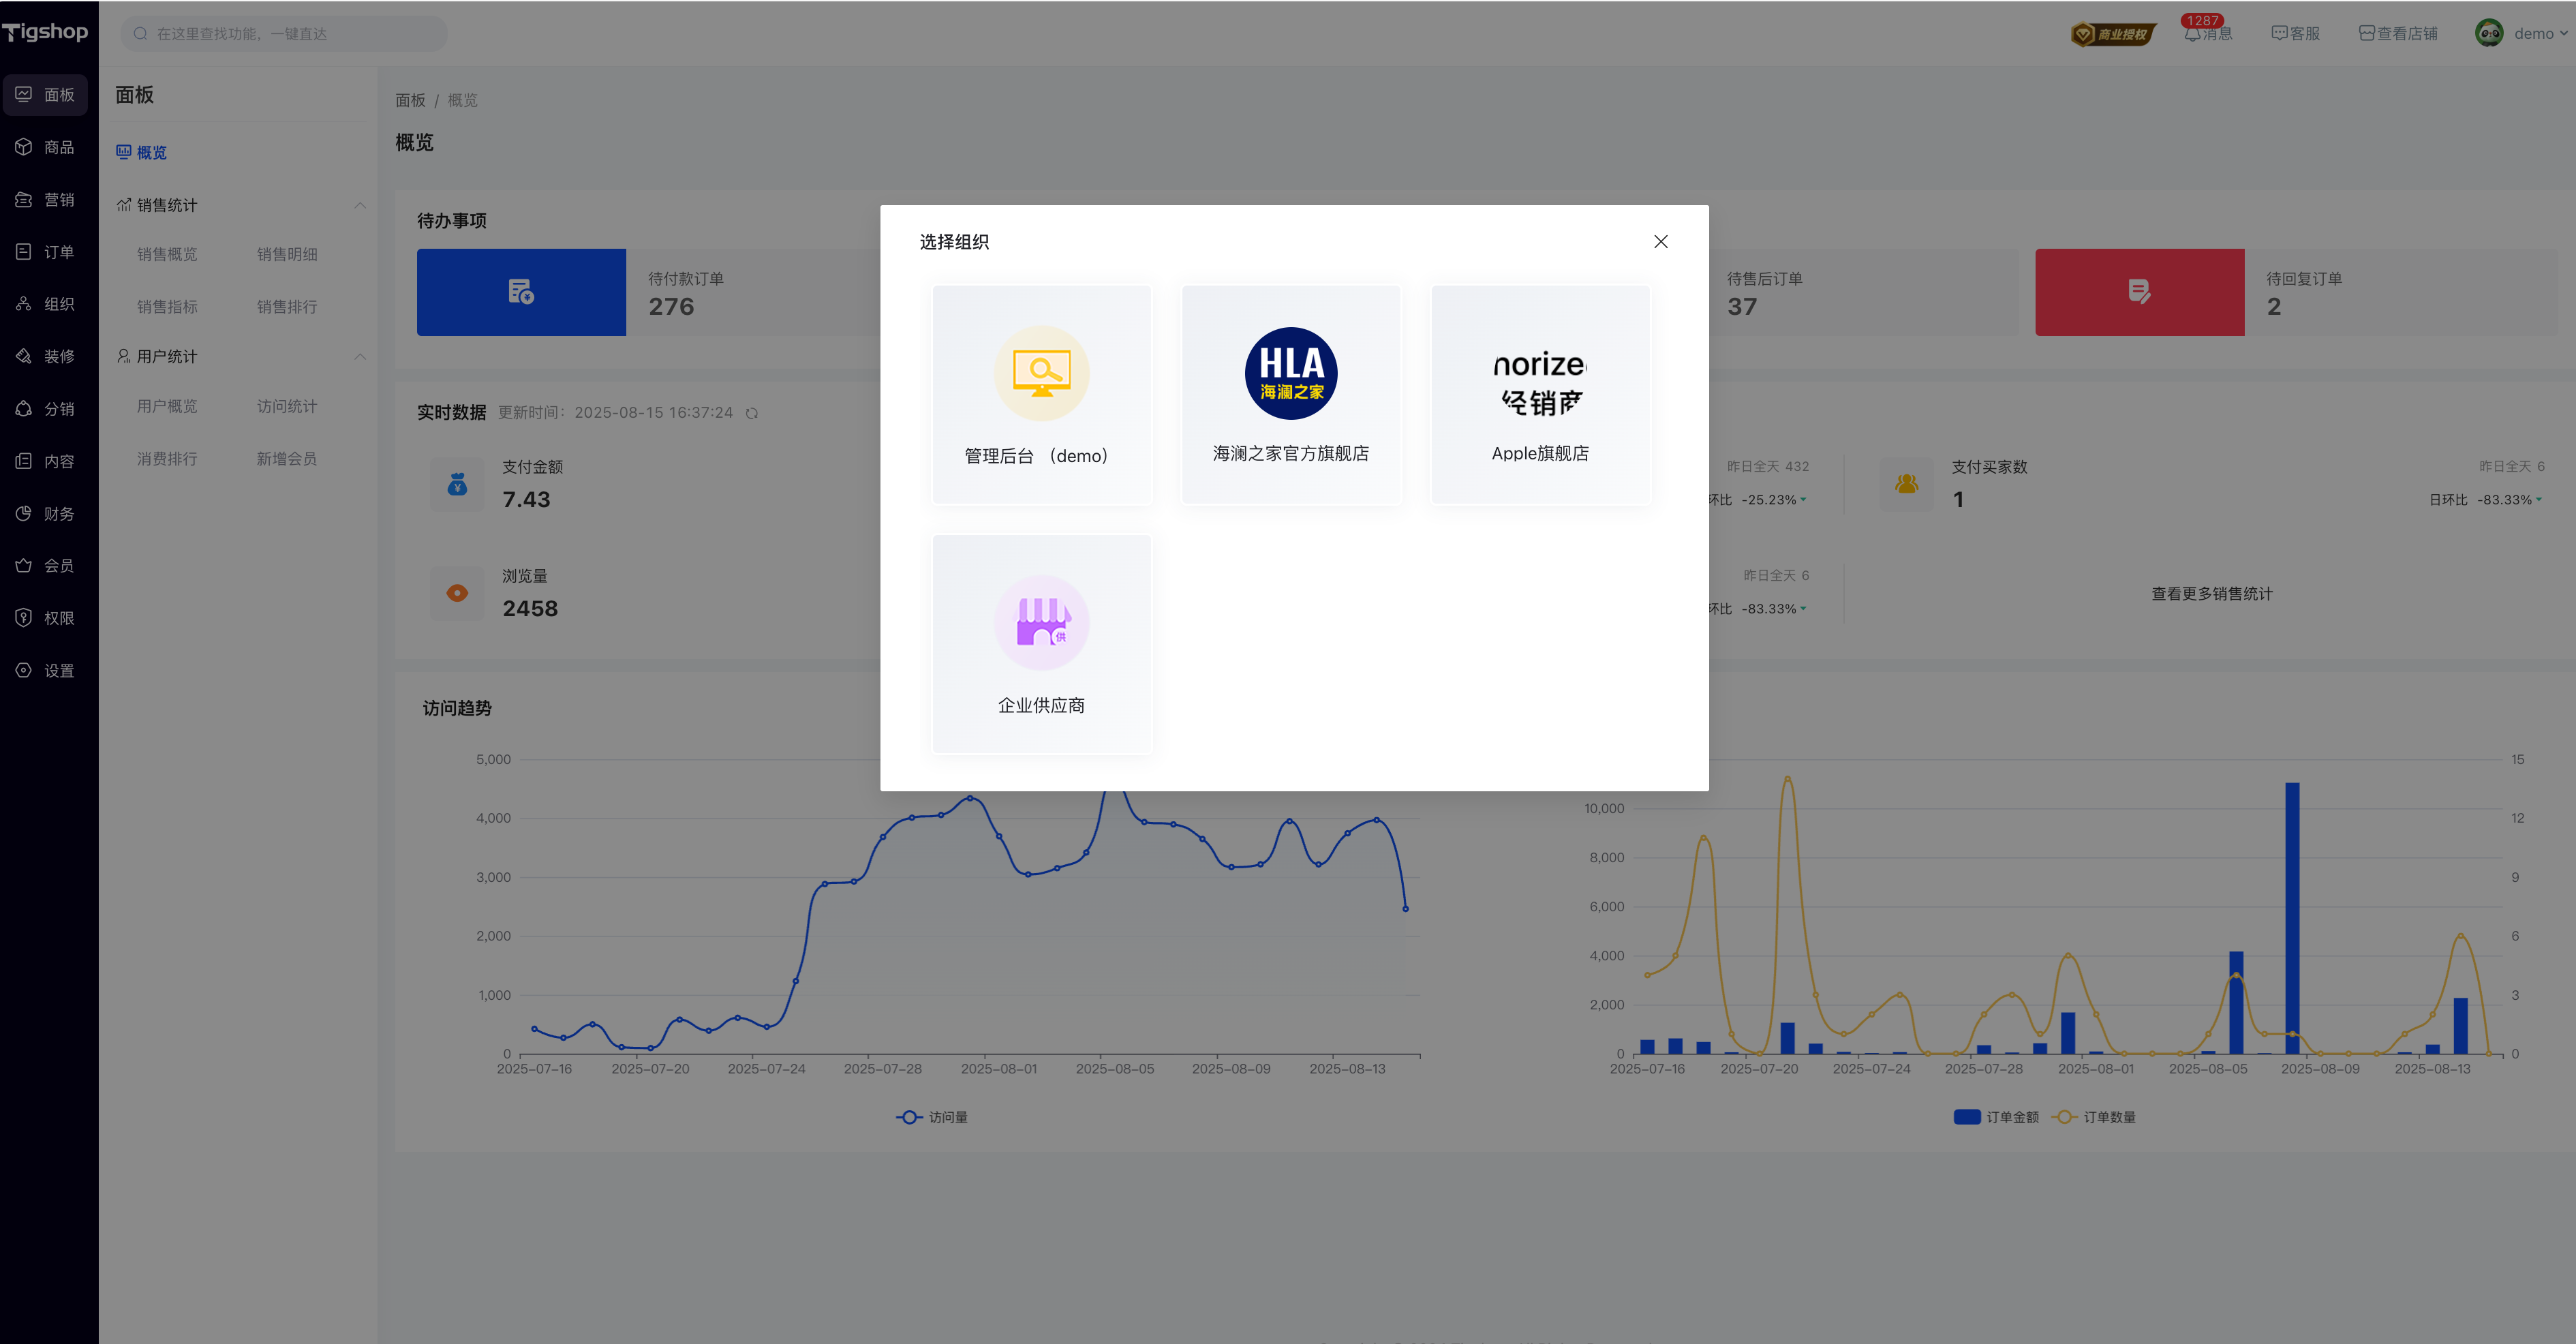Click the 待回复订单 count 2
The width and height of the screenshot is (2576, 1344).
[x=2274, y=306]
